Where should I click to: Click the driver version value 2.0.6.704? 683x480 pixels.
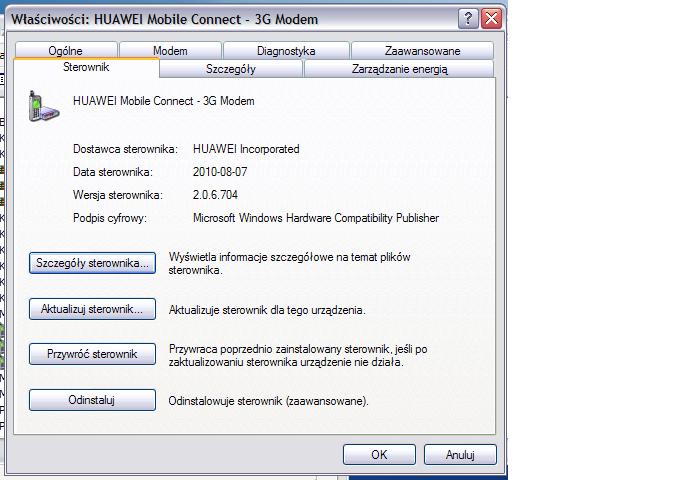pyautogui.click(x=215, y=194)
